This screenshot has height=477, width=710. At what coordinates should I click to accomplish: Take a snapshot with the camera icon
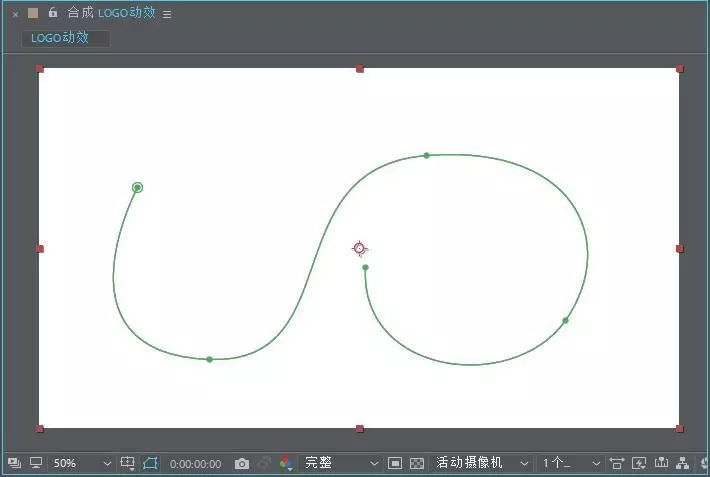click(x=242, y=464)
